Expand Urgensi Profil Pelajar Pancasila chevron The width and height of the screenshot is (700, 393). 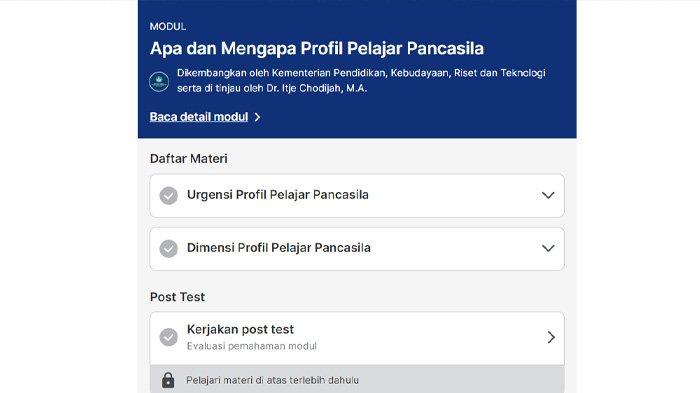[548, 196]
